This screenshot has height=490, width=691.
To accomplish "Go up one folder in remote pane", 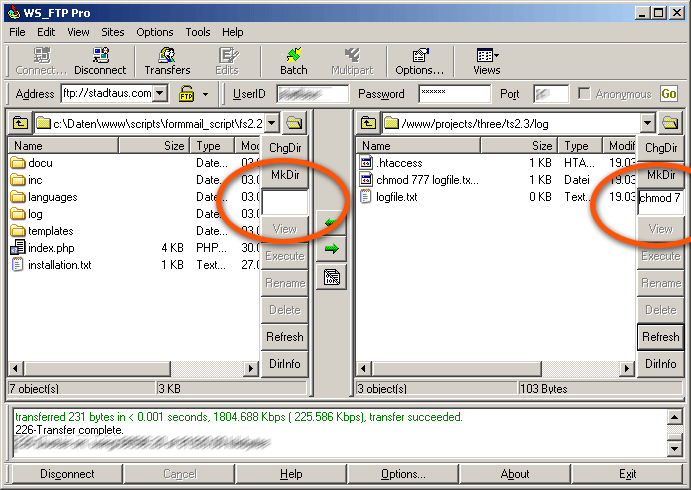I will (x=368, y=123).
